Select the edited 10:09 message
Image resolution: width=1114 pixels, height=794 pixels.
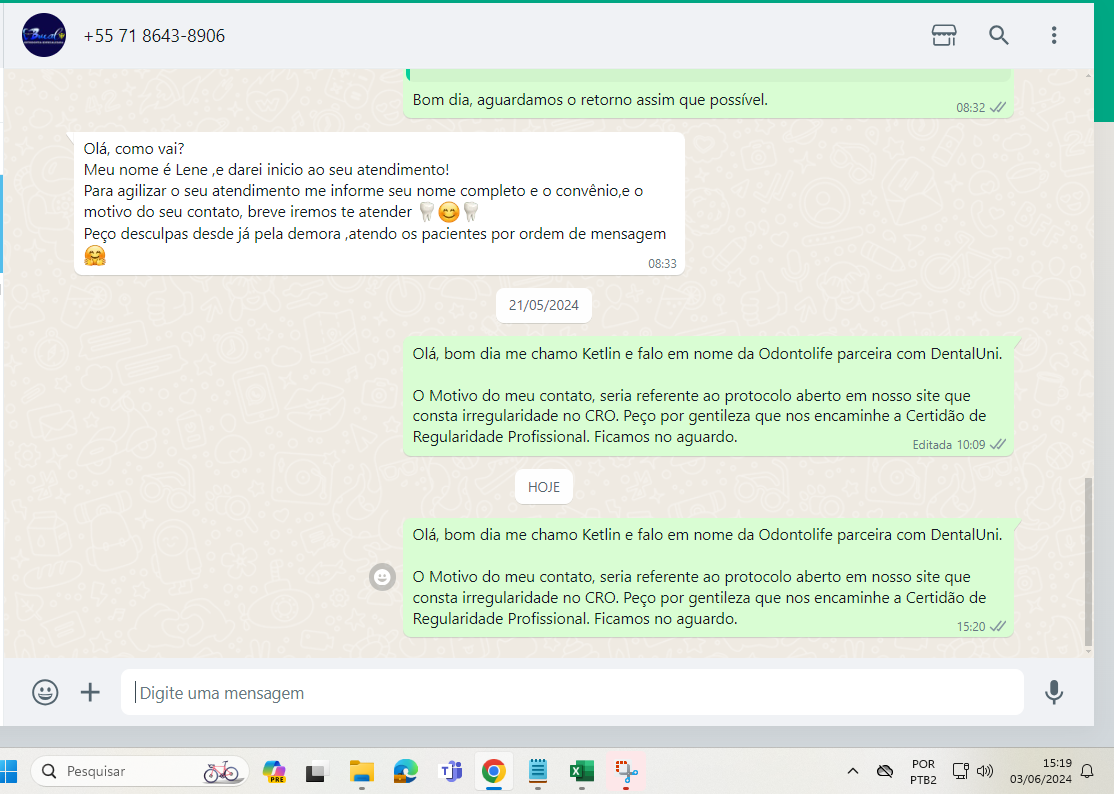click(x=708, y=396)
